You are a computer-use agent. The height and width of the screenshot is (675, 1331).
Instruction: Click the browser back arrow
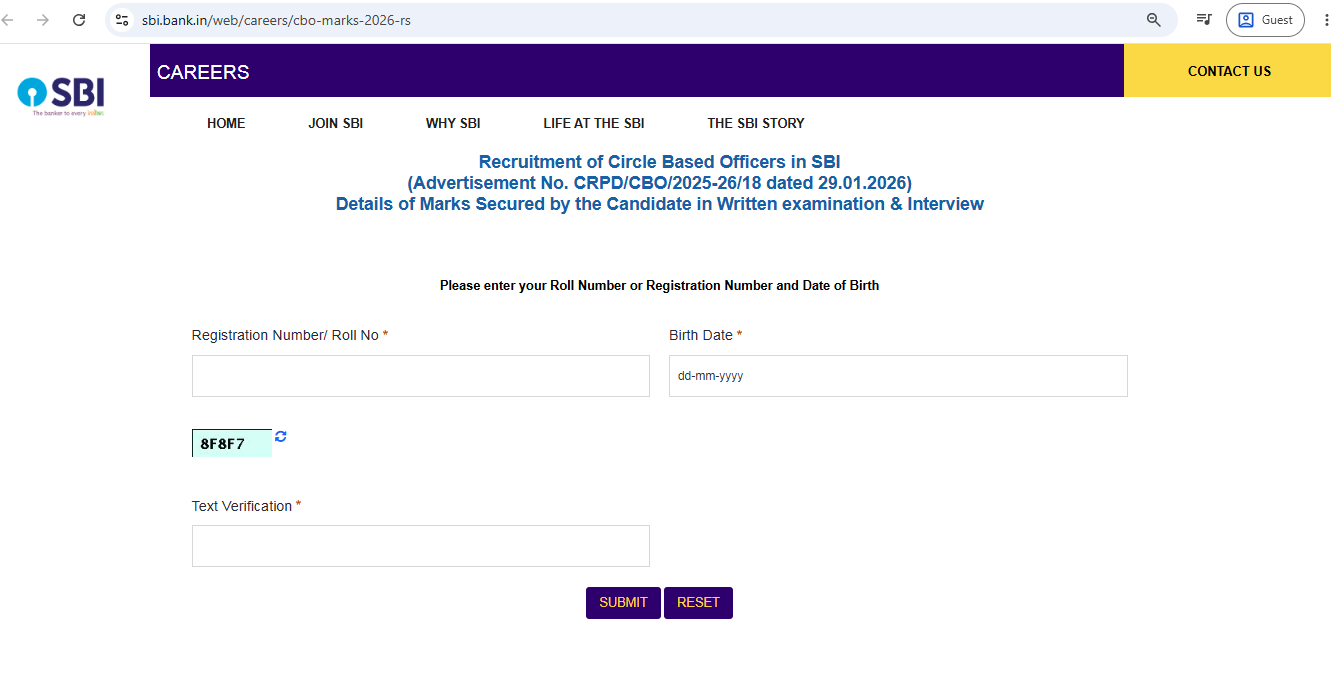pyautogui.click(x=8, y=20)
